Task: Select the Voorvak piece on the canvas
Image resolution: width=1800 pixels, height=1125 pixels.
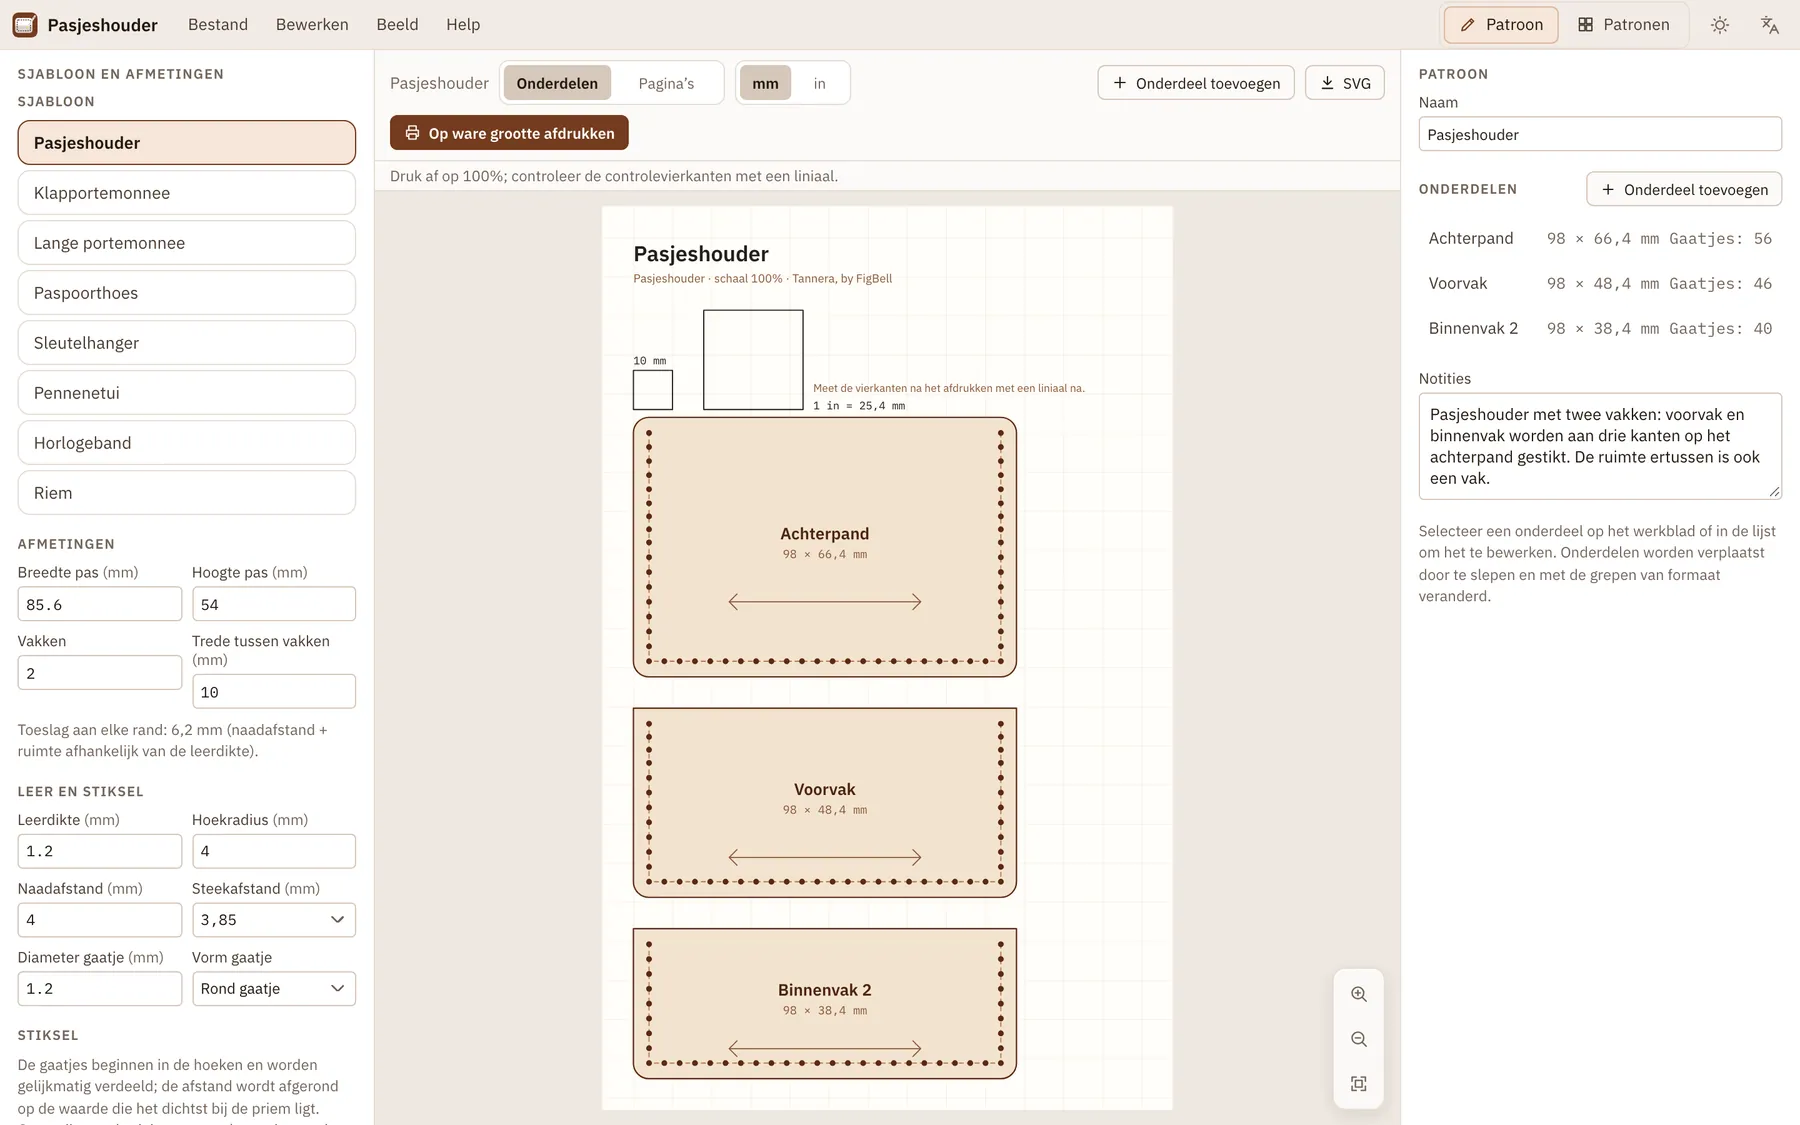Action: [x=825, y=802]
